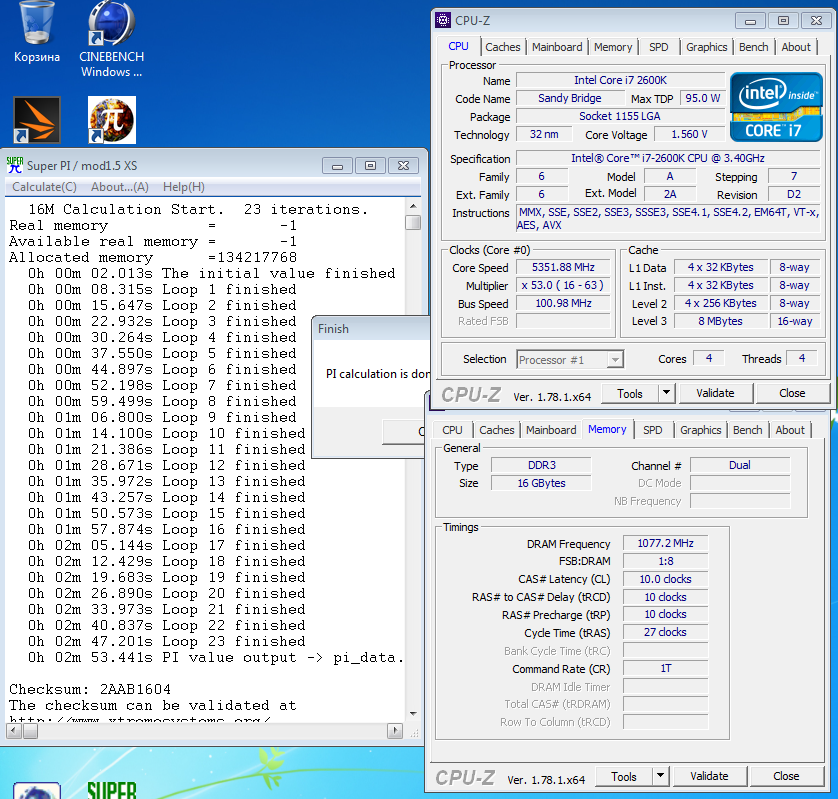
Task: Select CPU tab in top CPU-Z window
Action: (459, 46)
